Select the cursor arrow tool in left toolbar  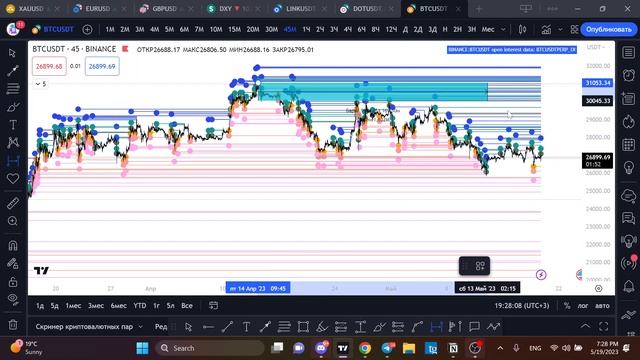12,53
